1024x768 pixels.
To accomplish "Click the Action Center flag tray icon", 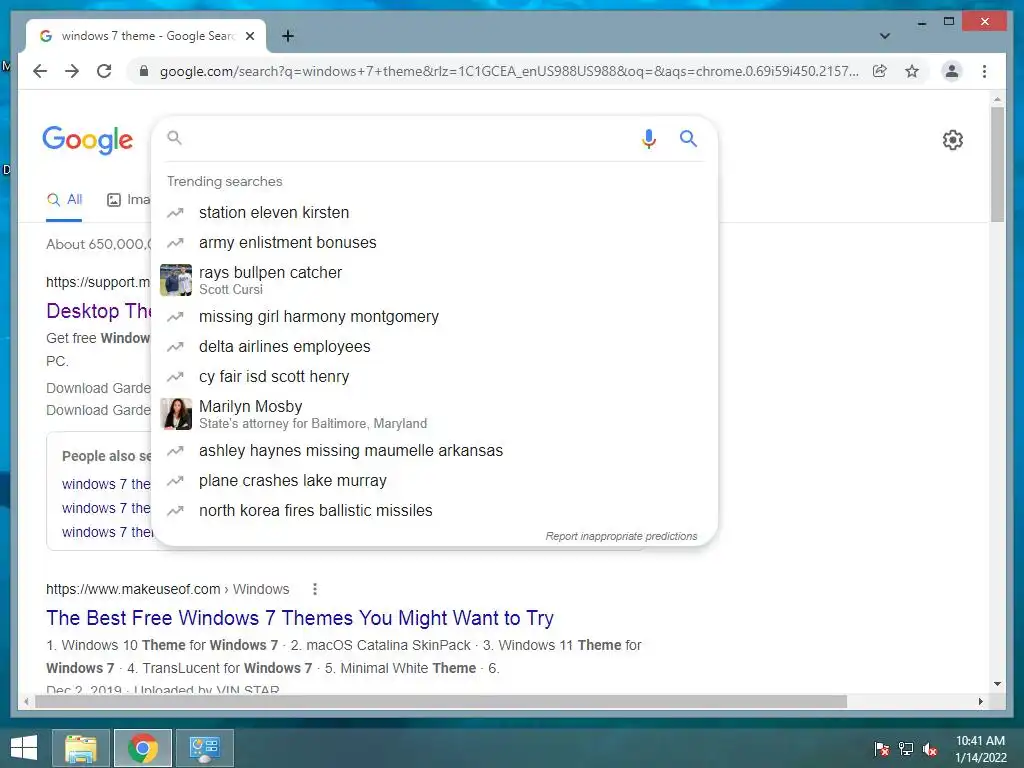I will [882, 748].
